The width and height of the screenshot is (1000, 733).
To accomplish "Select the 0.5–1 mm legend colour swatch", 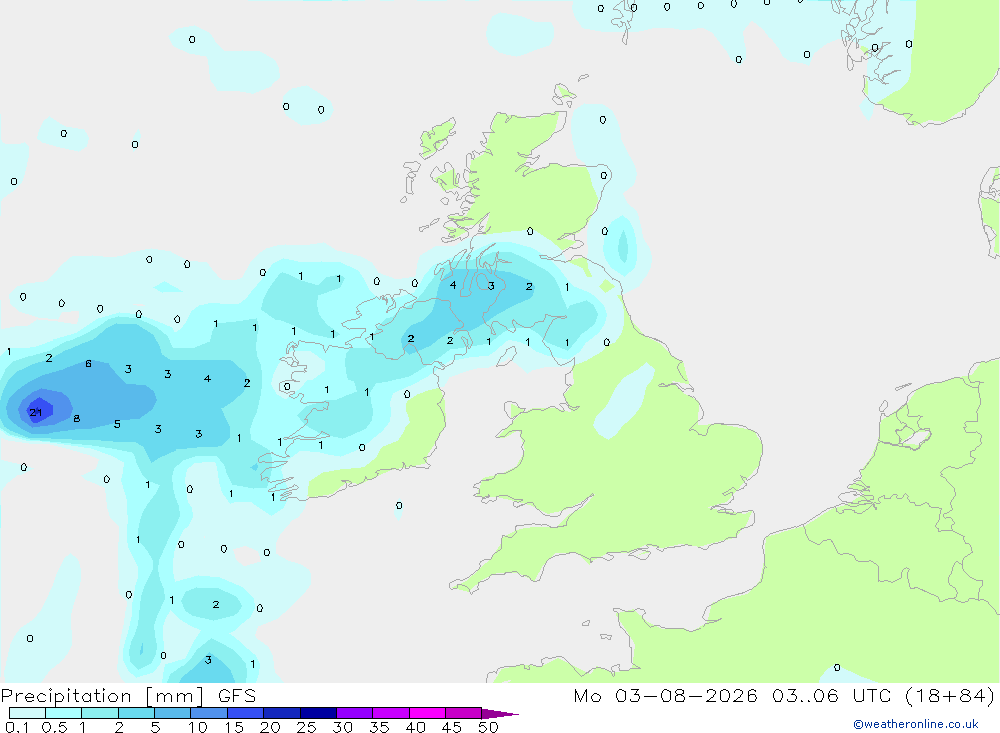I will coord(64,713).
